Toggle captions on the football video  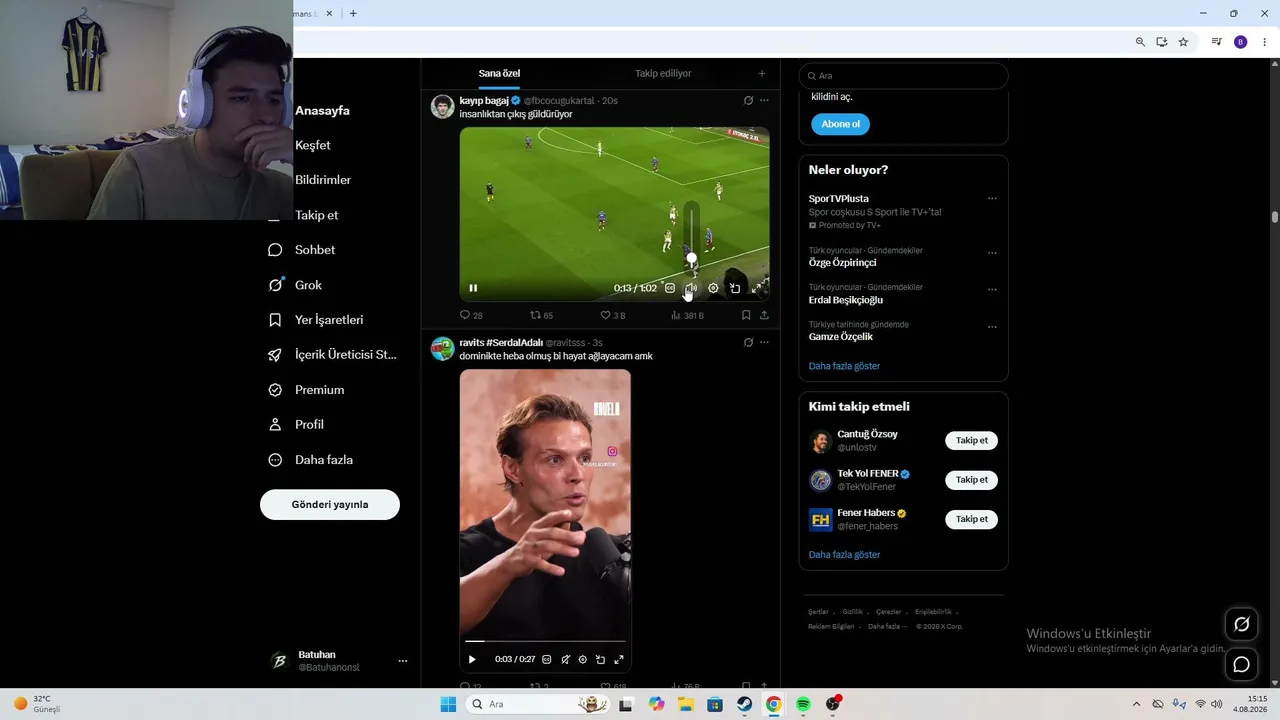pos(670,288)
